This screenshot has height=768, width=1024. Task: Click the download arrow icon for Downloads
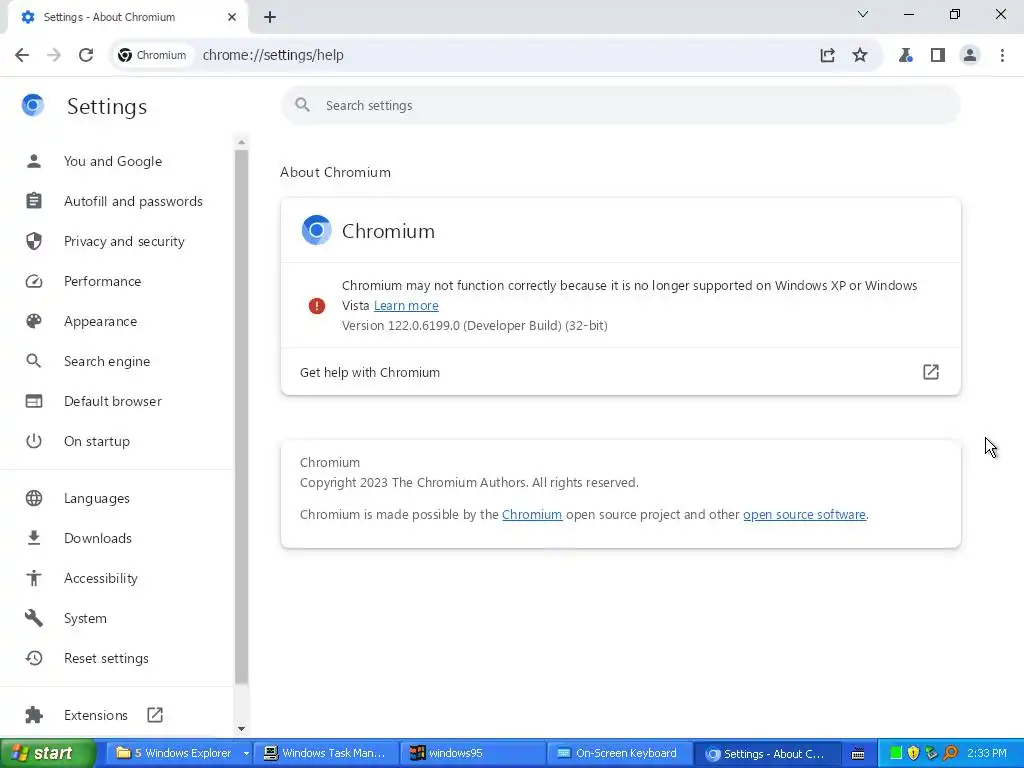coord(34,538)
